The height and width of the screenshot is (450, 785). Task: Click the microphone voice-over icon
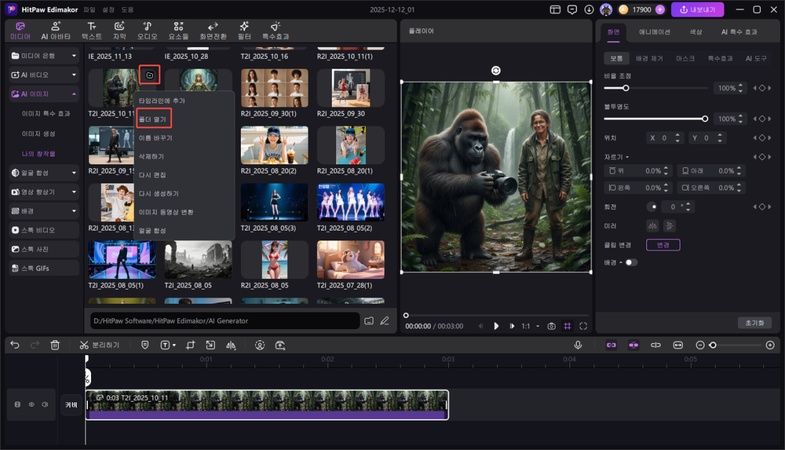(x=578, y=345)
